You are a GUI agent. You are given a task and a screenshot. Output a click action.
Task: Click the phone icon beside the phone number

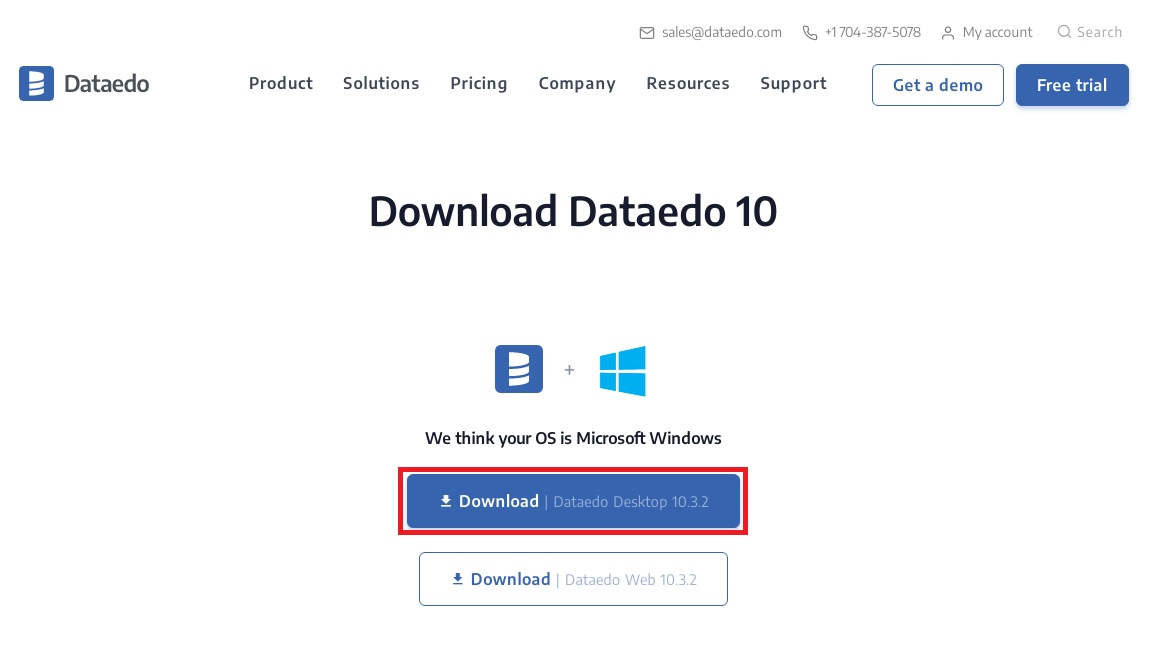(x=809, y=32)
